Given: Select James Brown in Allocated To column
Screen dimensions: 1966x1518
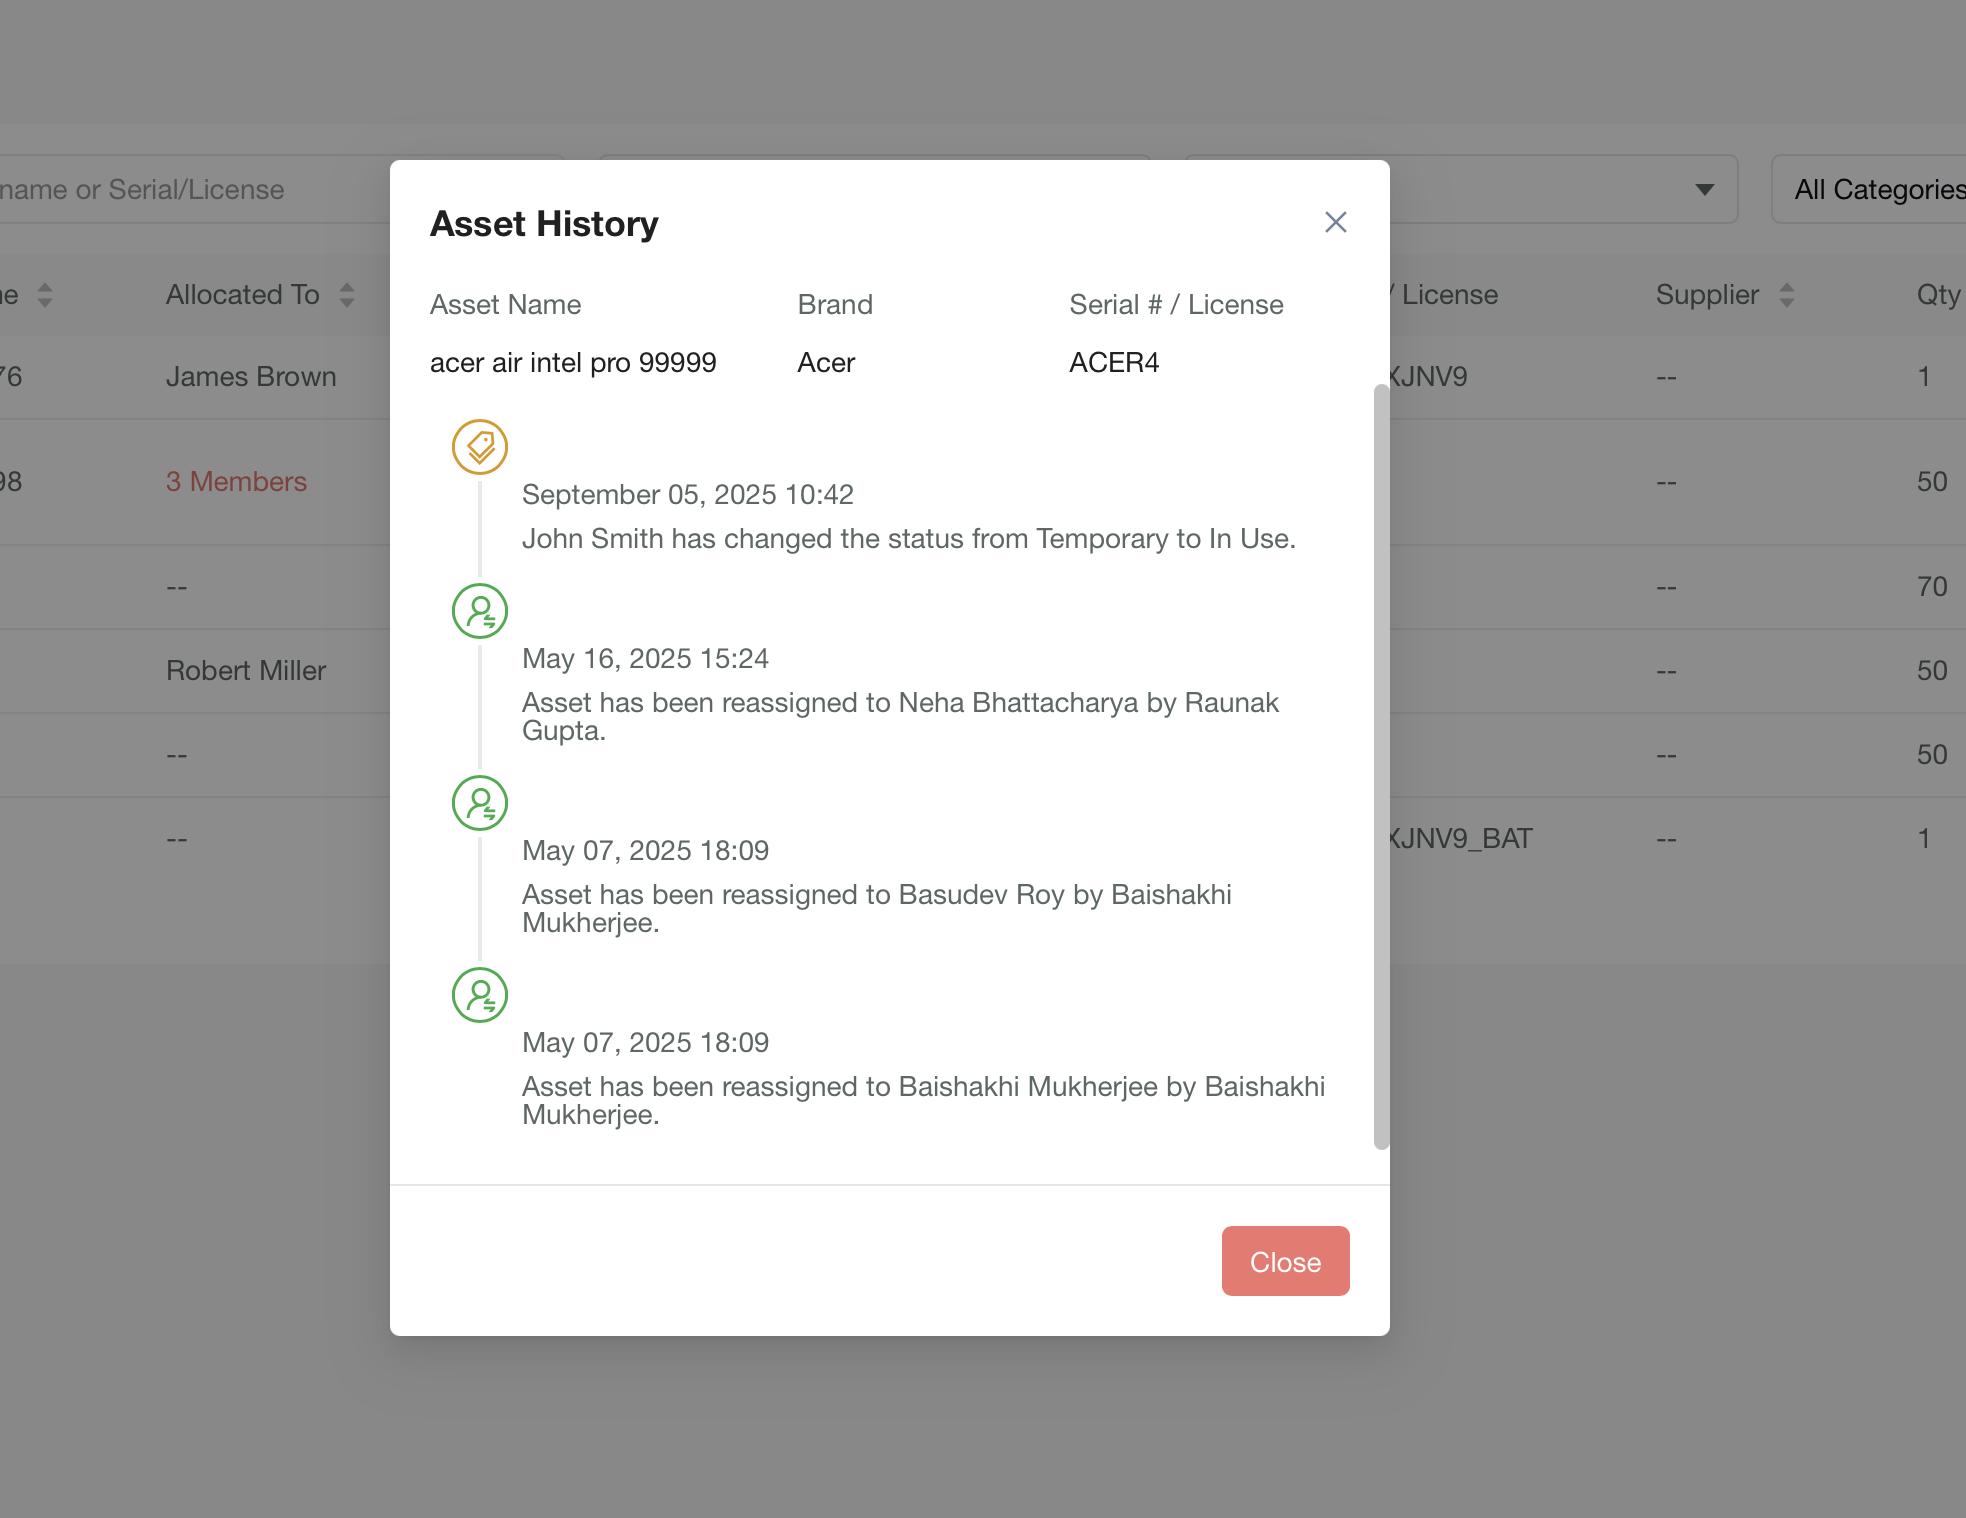Looking at the screenshot, I should click(x=251, y=377).
